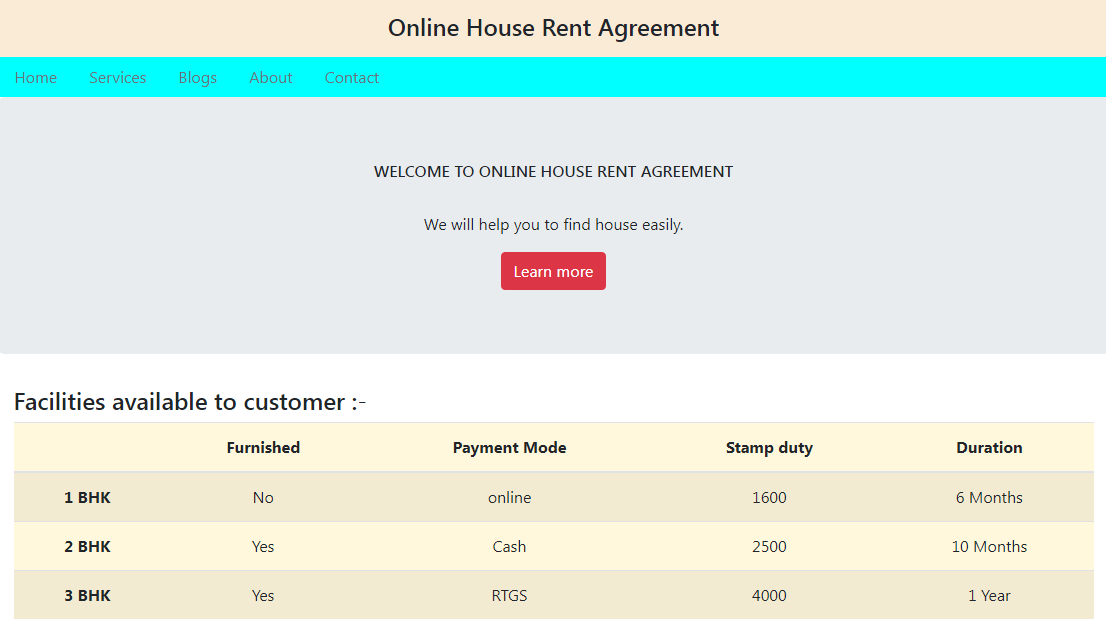
Task: Select the online payment mode cell
Action: pos(509,497)
